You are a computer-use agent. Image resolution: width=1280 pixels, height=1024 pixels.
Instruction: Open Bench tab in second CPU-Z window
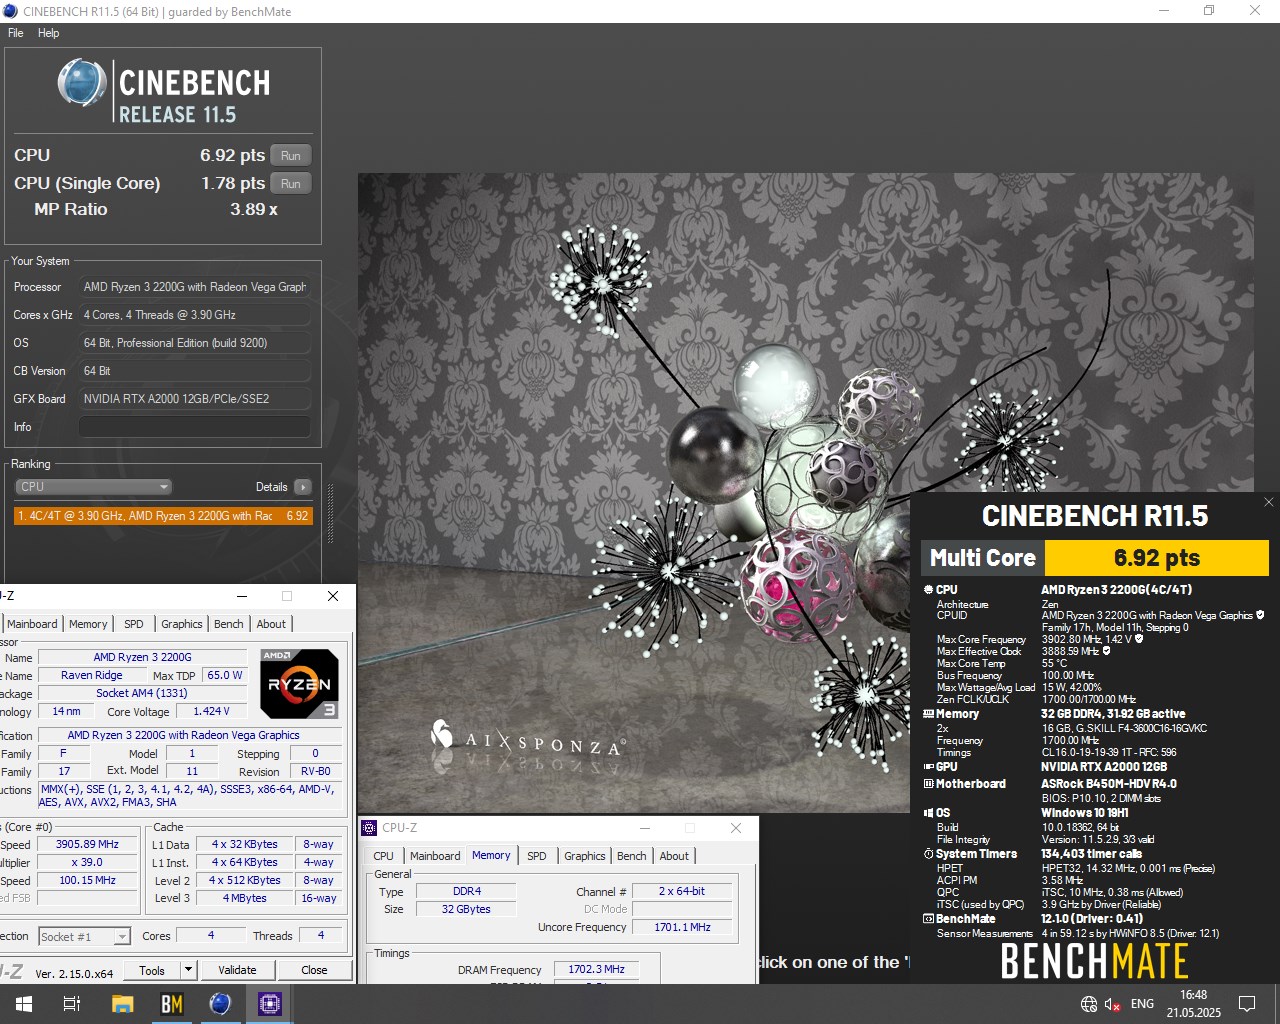[631, 856]
